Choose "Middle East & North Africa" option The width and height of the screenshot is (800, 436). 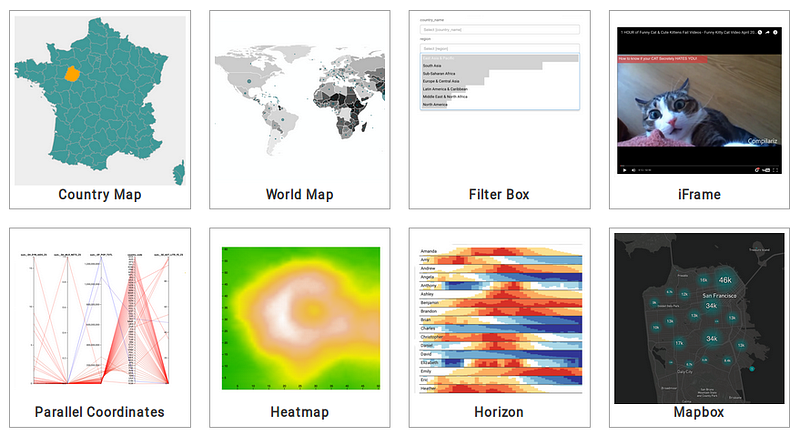pos(499,96)
